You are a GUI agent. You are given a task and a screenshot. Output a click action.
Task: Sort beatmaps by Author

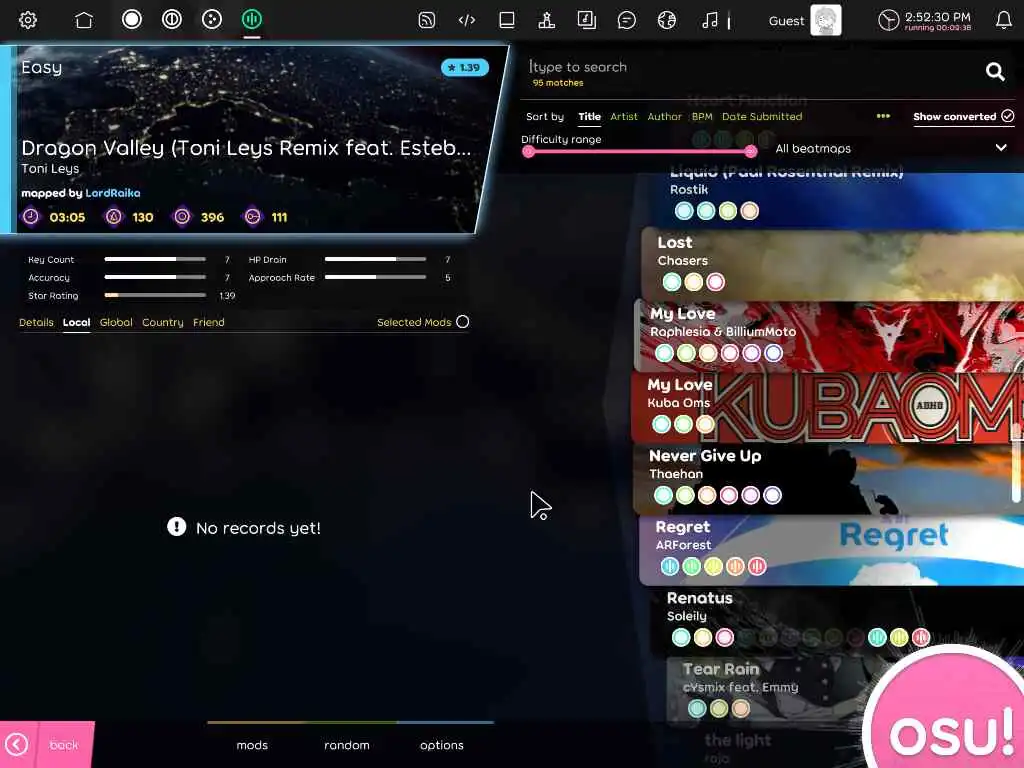coord(664,116)
